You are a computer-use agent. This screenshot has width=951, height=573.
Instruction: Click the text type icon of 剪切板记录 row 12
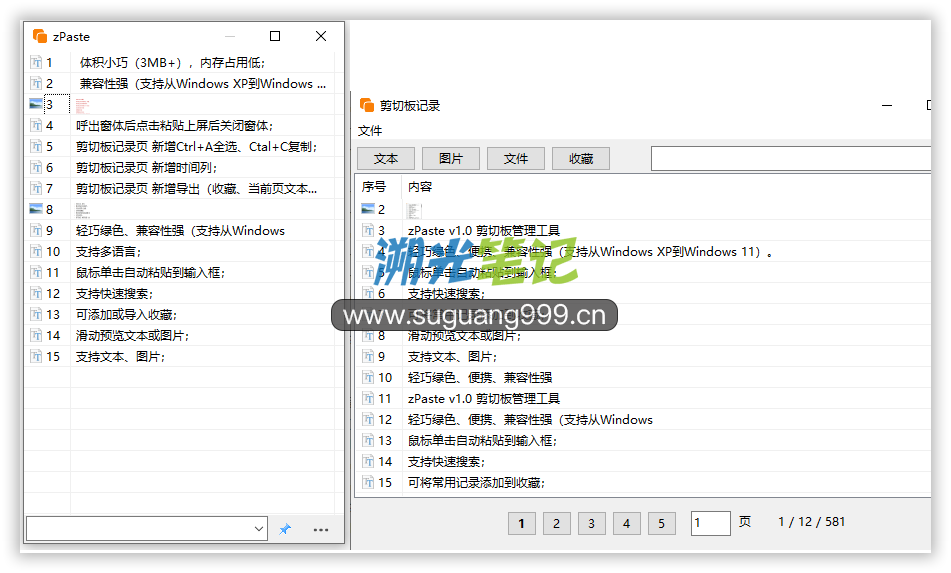click(x=368, y=420)
